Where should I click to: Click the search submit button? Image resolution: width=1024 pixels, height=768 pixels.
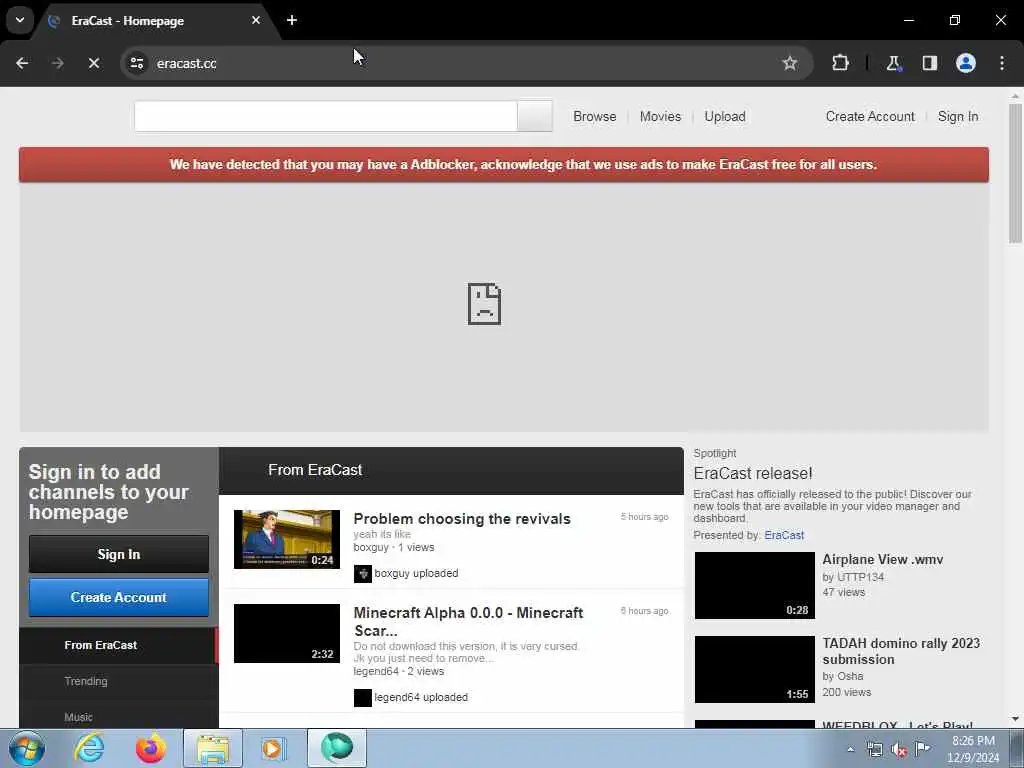coord(535,116)
